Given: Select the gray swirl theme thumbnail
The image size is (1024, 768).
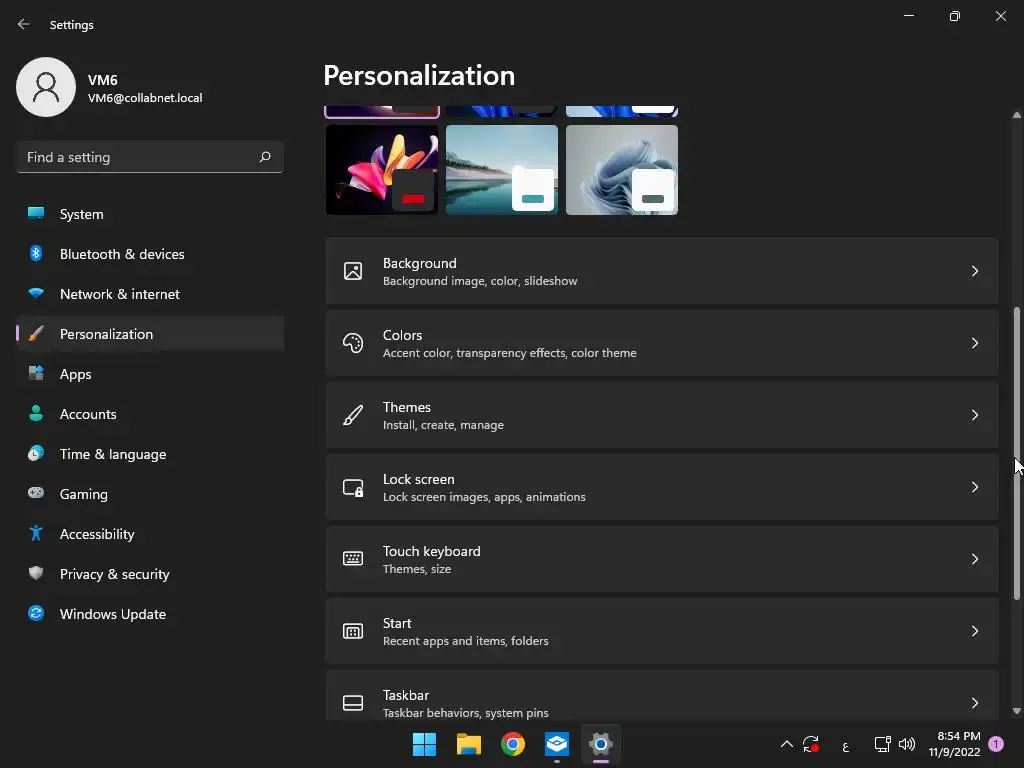Looking at the screenshot, I should coord(622,170).
